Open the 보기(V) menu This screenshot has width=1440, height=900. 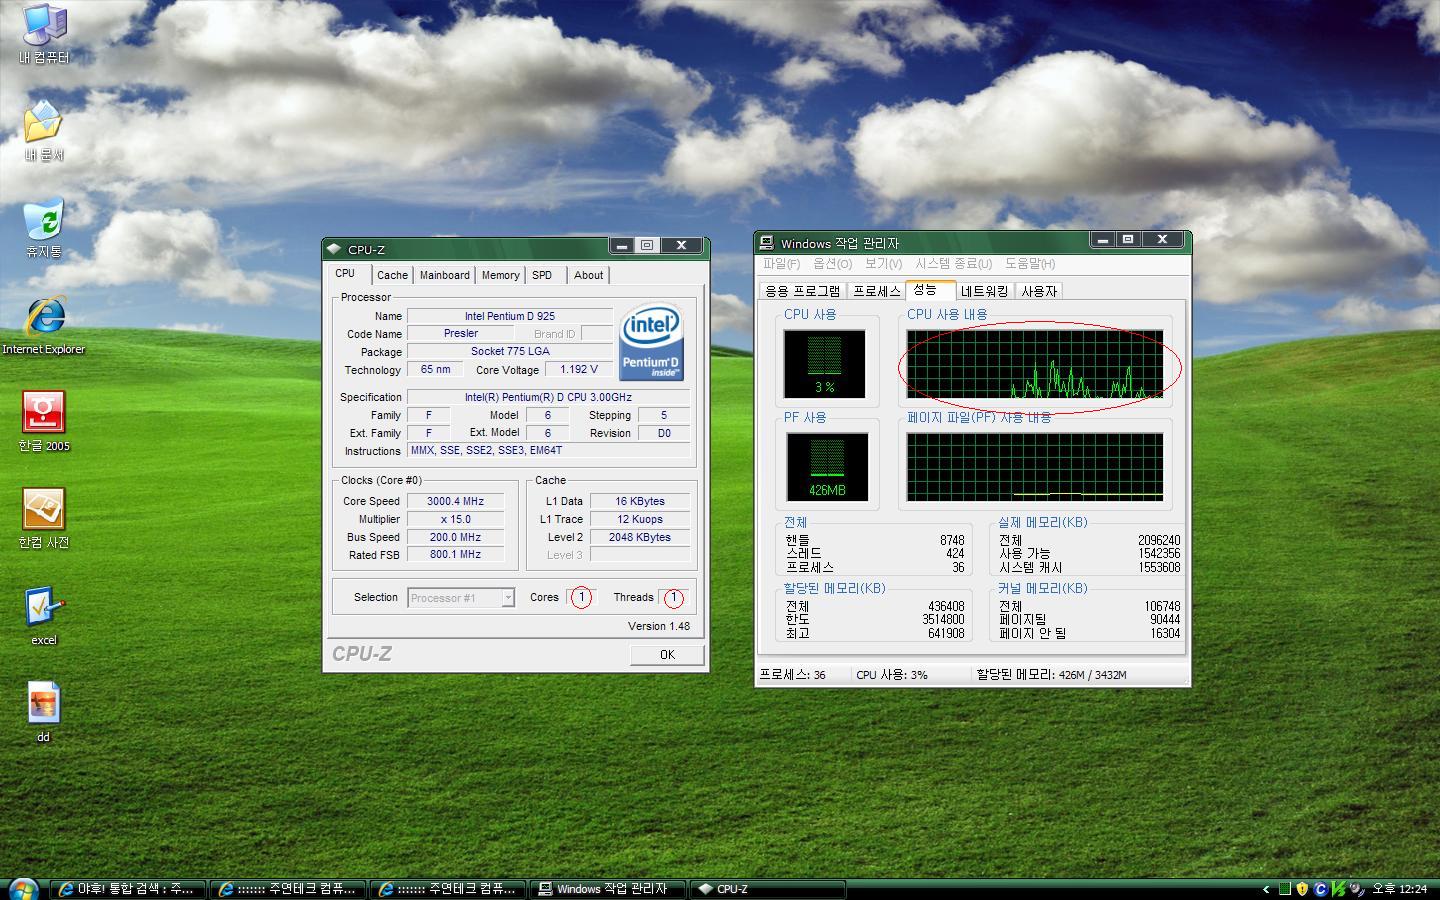pyautogui.click(x=883, y=264)
